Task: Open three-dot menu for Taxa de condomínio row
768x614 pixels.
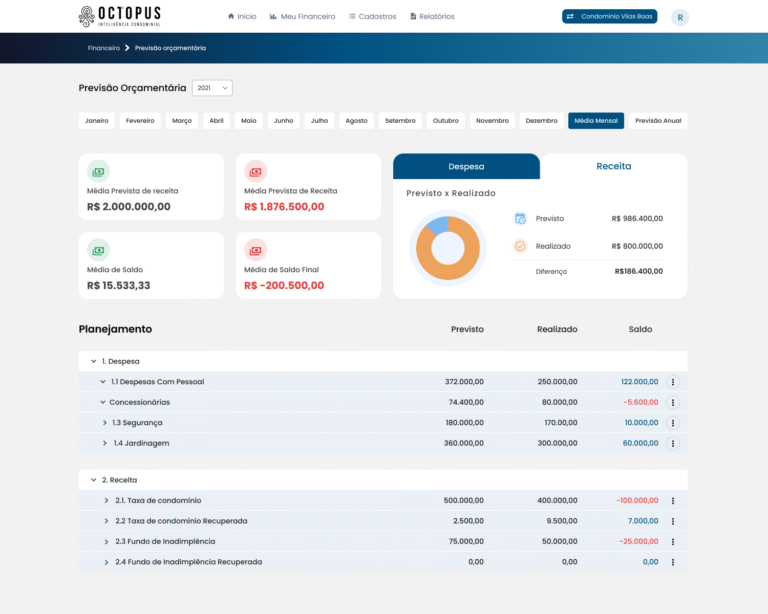Action: [672, 501]
